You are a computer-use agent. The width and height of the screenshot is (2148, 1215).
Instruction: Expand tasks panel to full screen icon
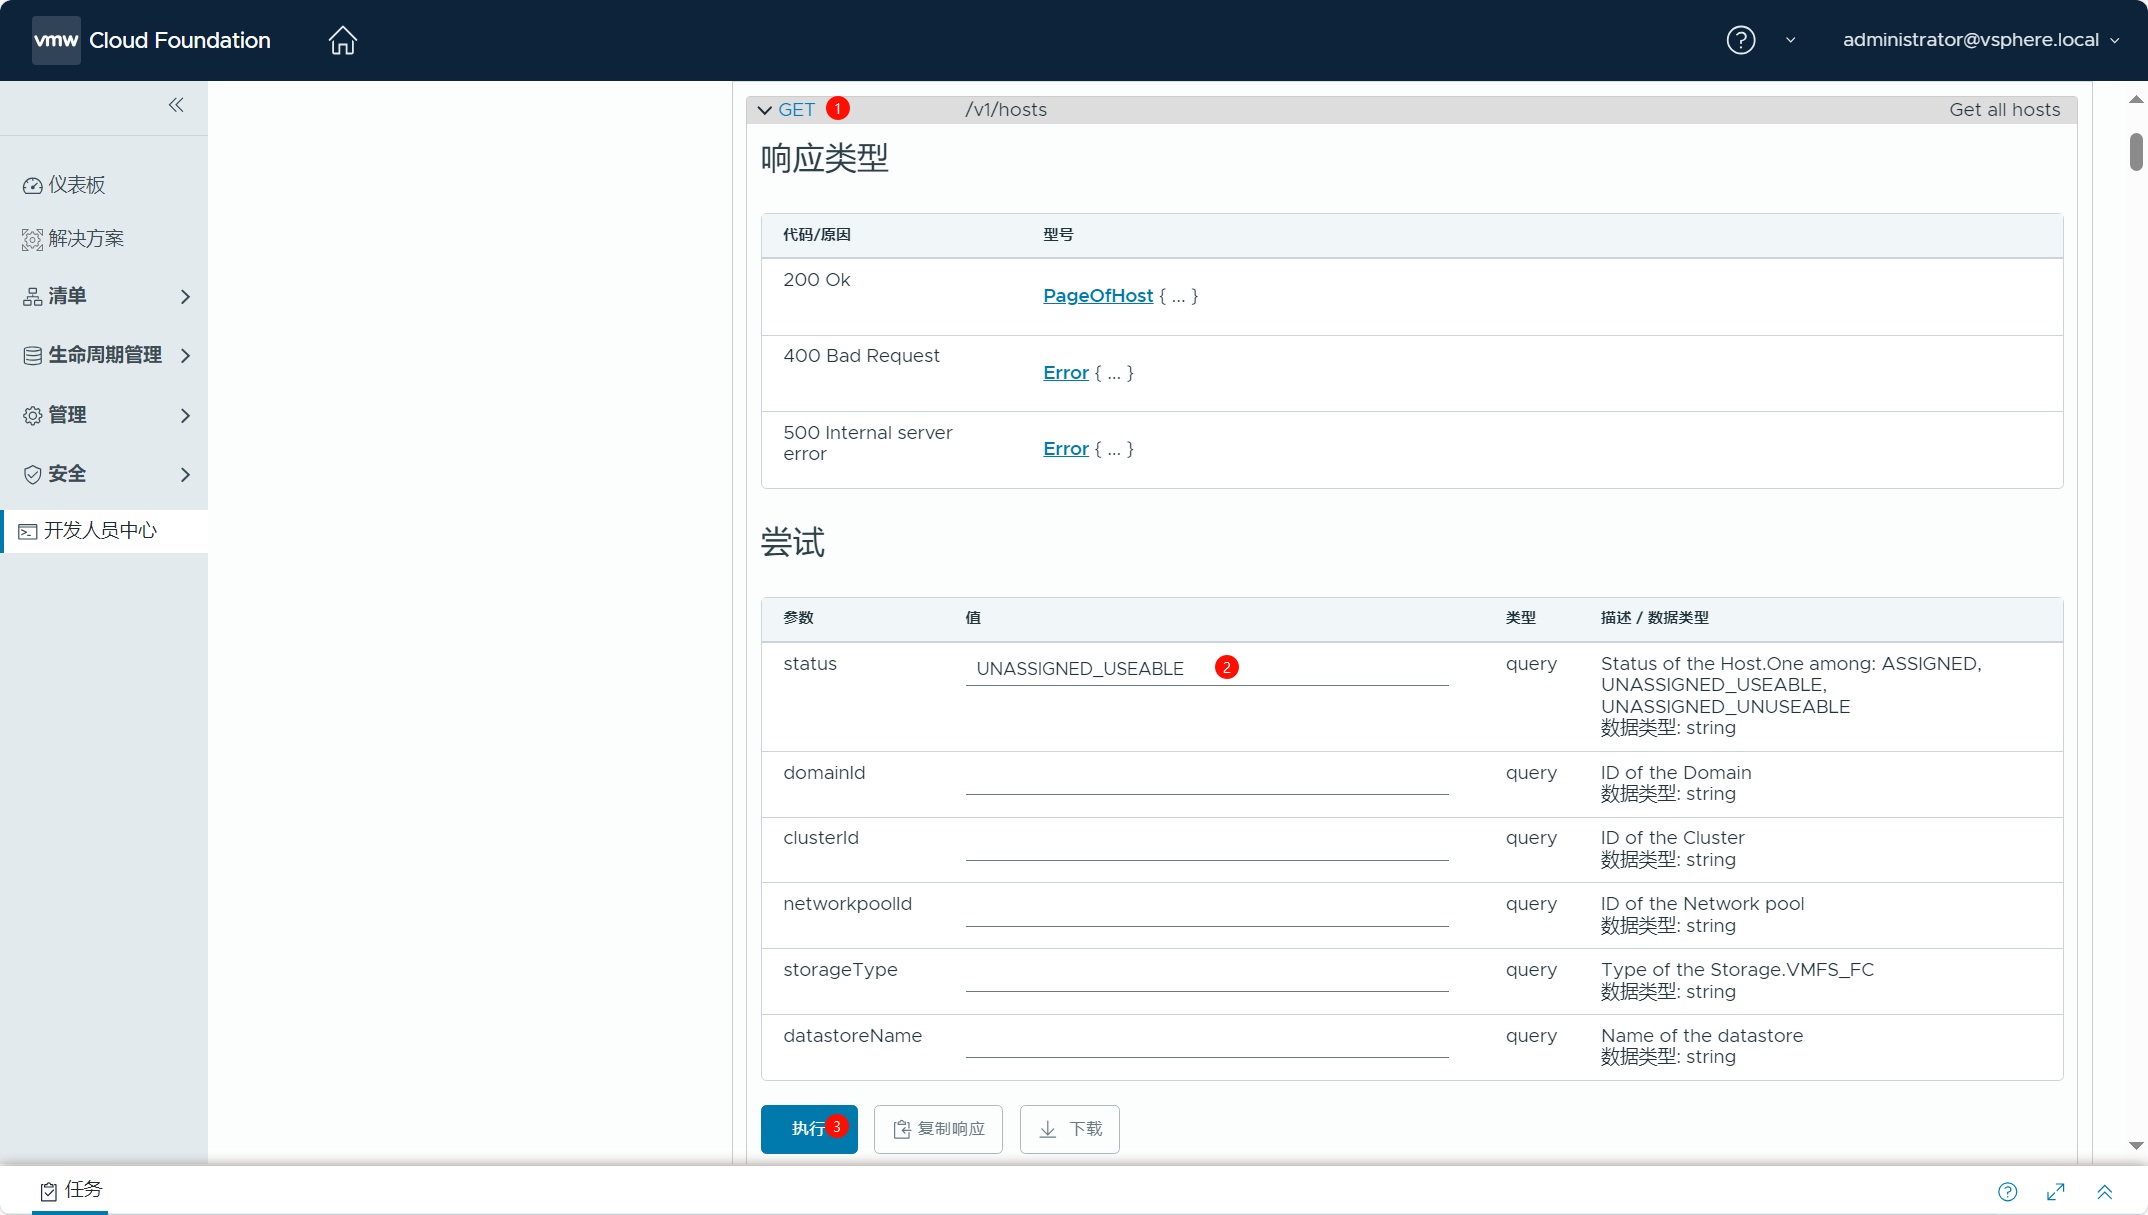(x=2055, y=1191)
